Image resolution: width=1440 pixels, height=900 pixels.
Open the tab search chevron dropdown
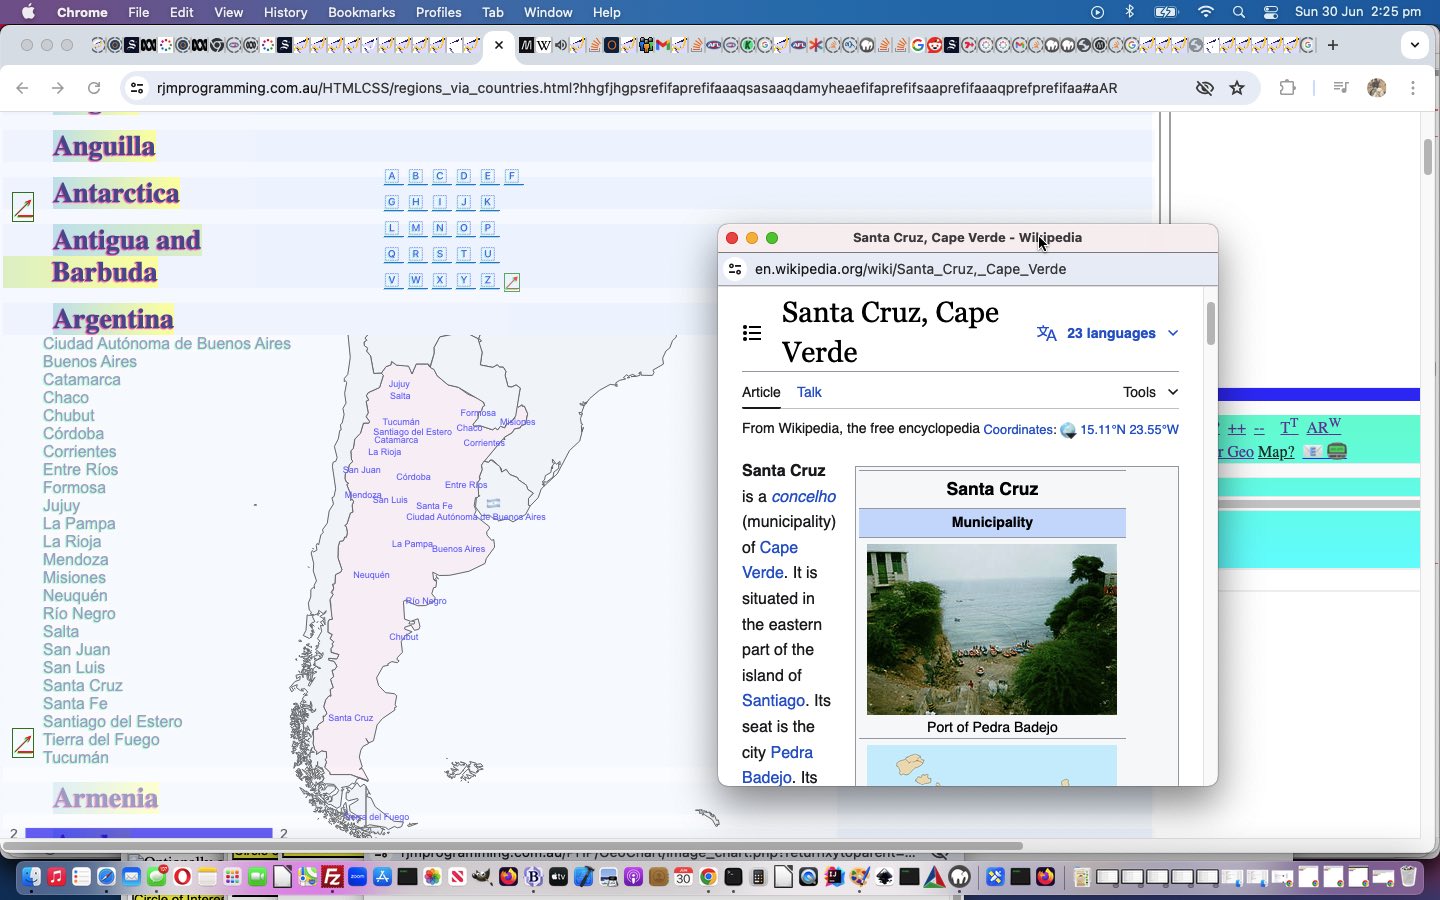1414,45
